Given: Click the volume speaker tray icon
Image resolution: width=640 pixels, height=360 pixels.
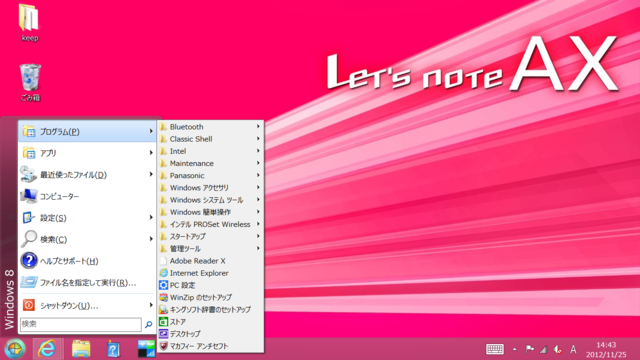Looking at the screenshot, I should click(x=558, y=349).
